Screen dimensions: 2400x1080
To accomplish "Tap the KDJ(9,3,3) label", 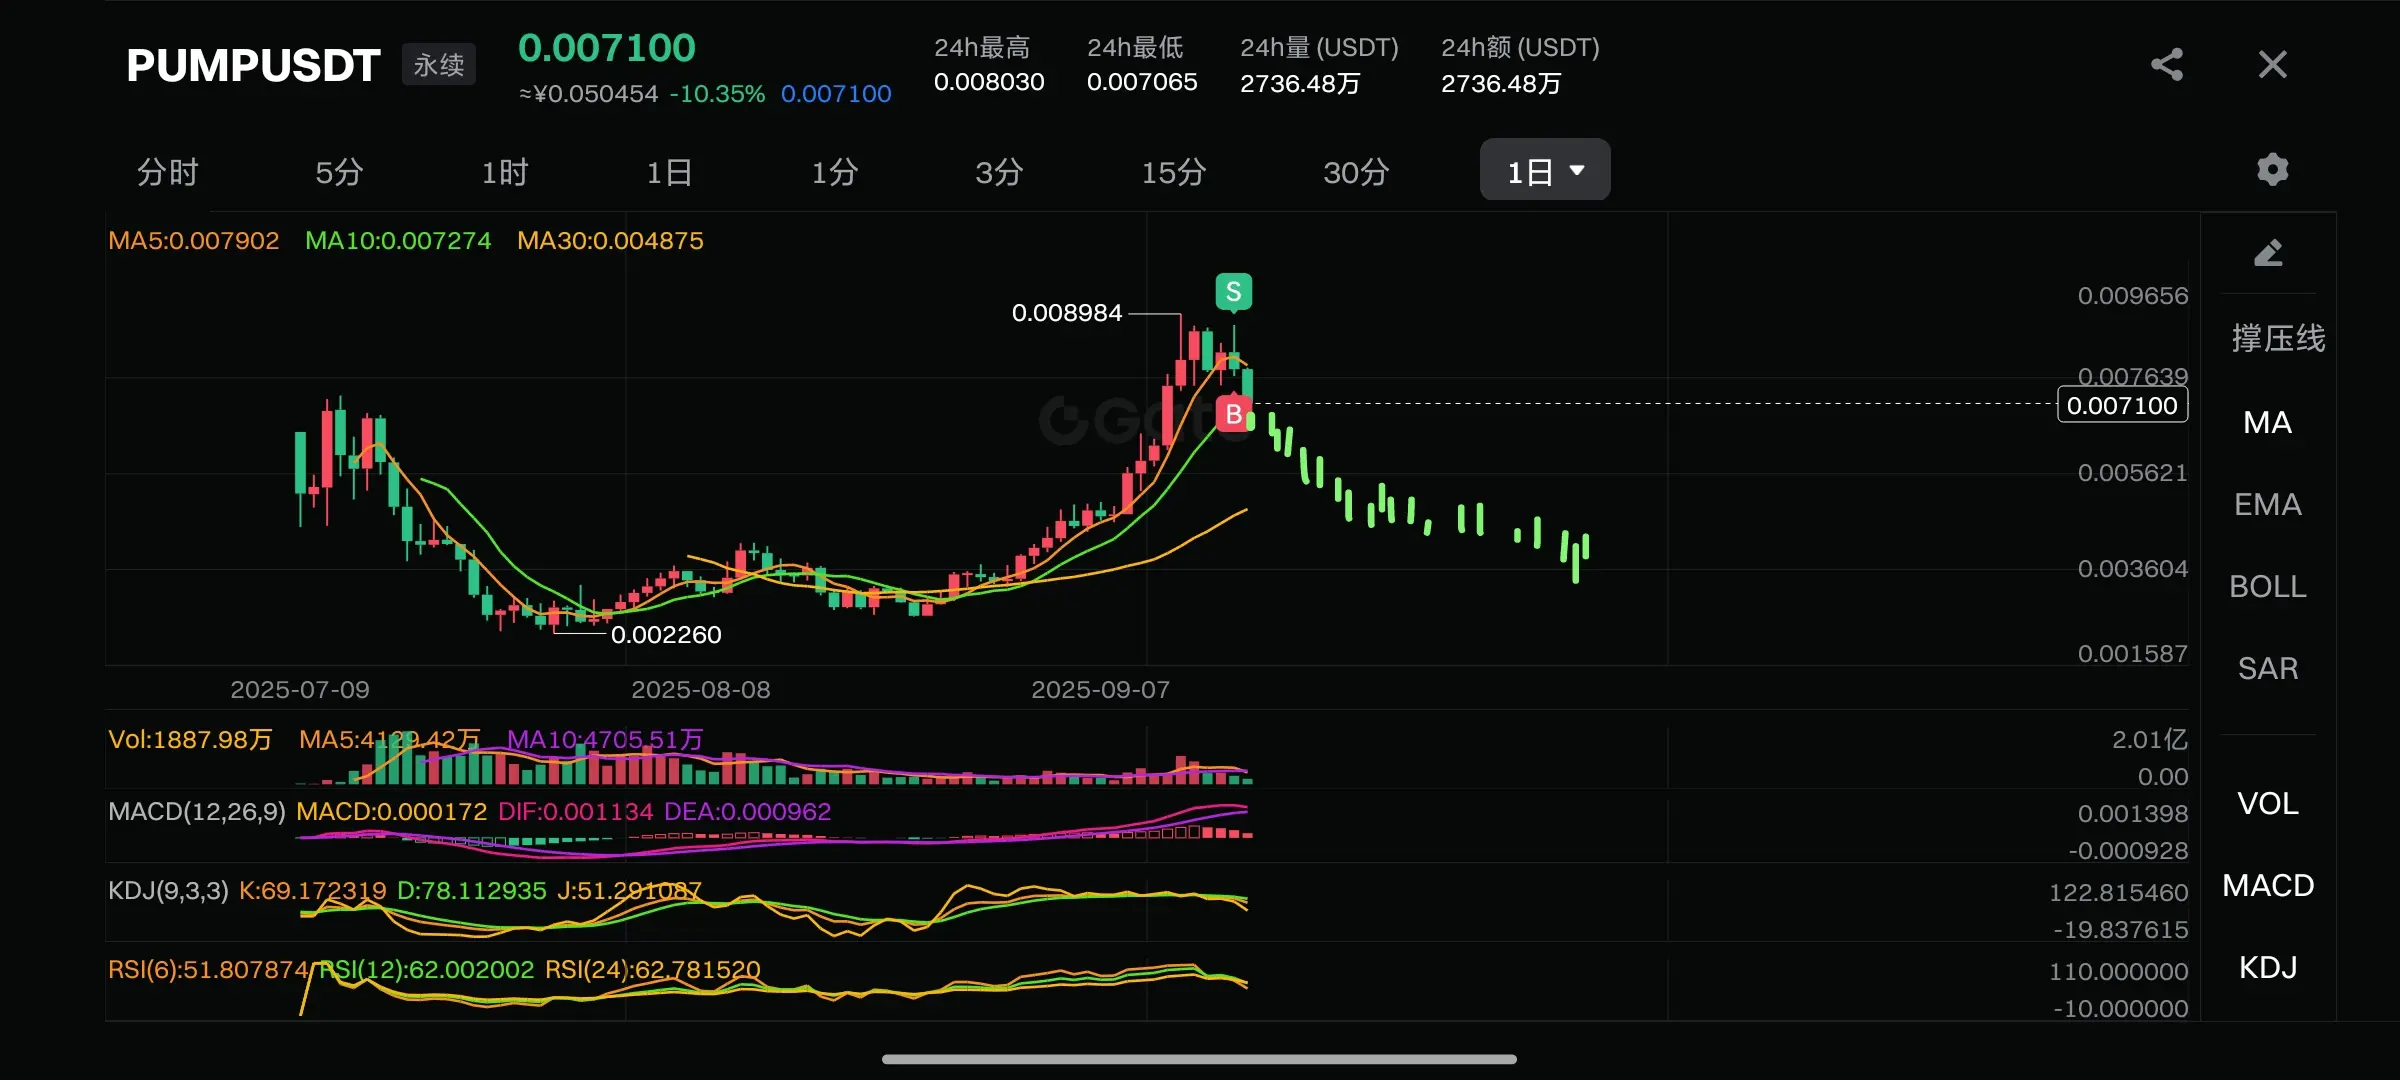I will click(168, 891).
